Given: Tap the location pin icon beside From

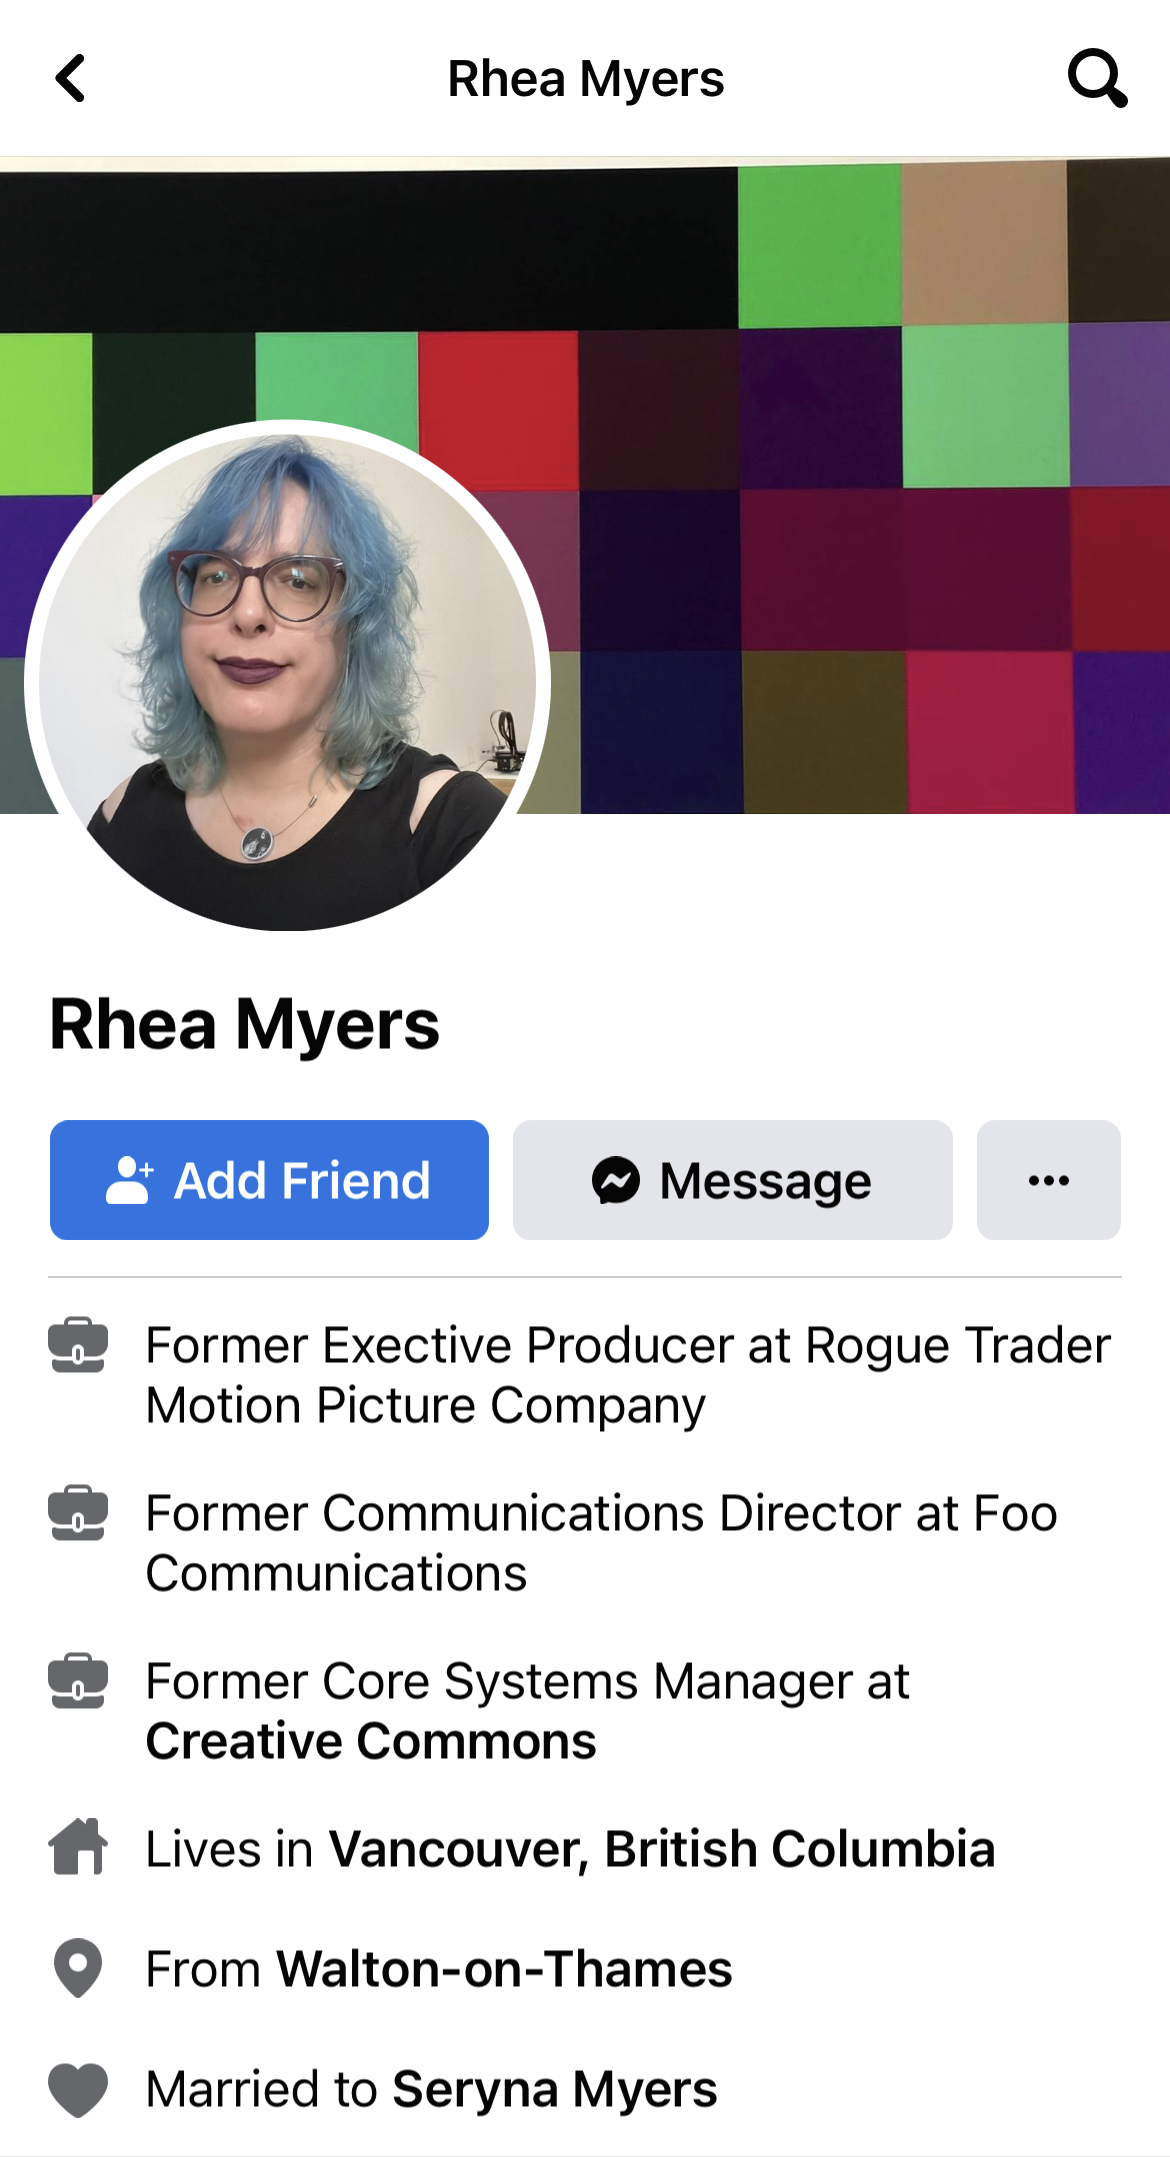Looking at the screenshot, I should (x=78, y=1968).
